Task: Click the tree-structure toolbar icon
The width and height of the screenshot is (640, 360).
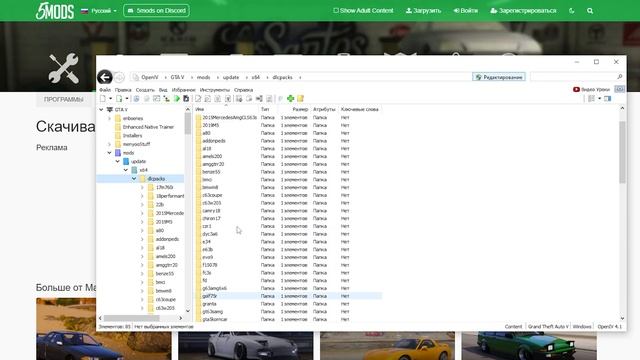Action: [x=167, y=98]
